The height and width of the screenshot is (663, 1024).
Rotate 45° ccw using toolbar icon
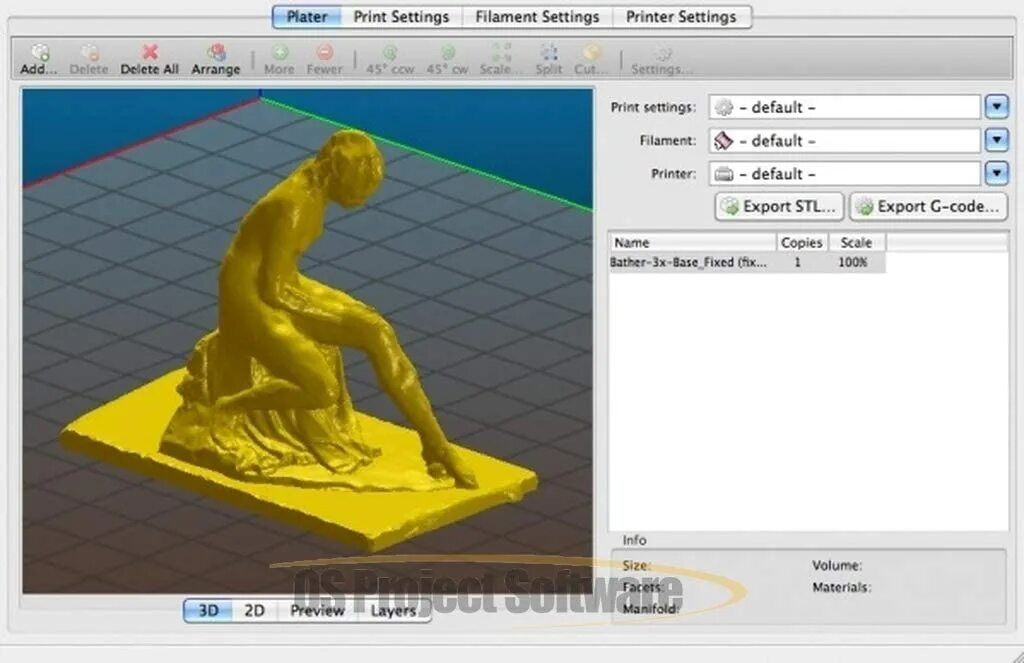click(390, 52)
